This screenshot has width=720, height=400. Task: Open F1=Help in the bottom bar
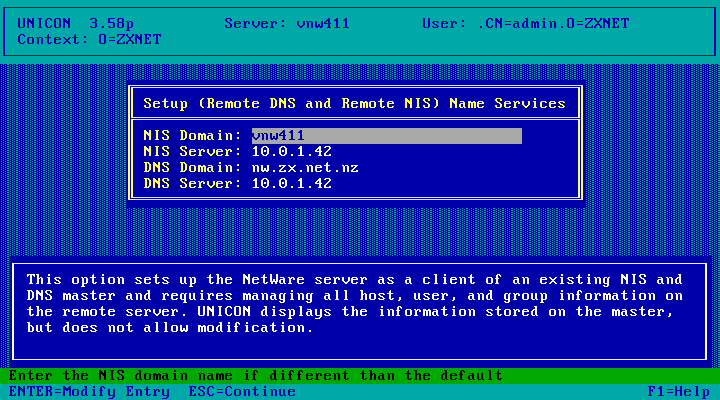click(x=679, y=392)
